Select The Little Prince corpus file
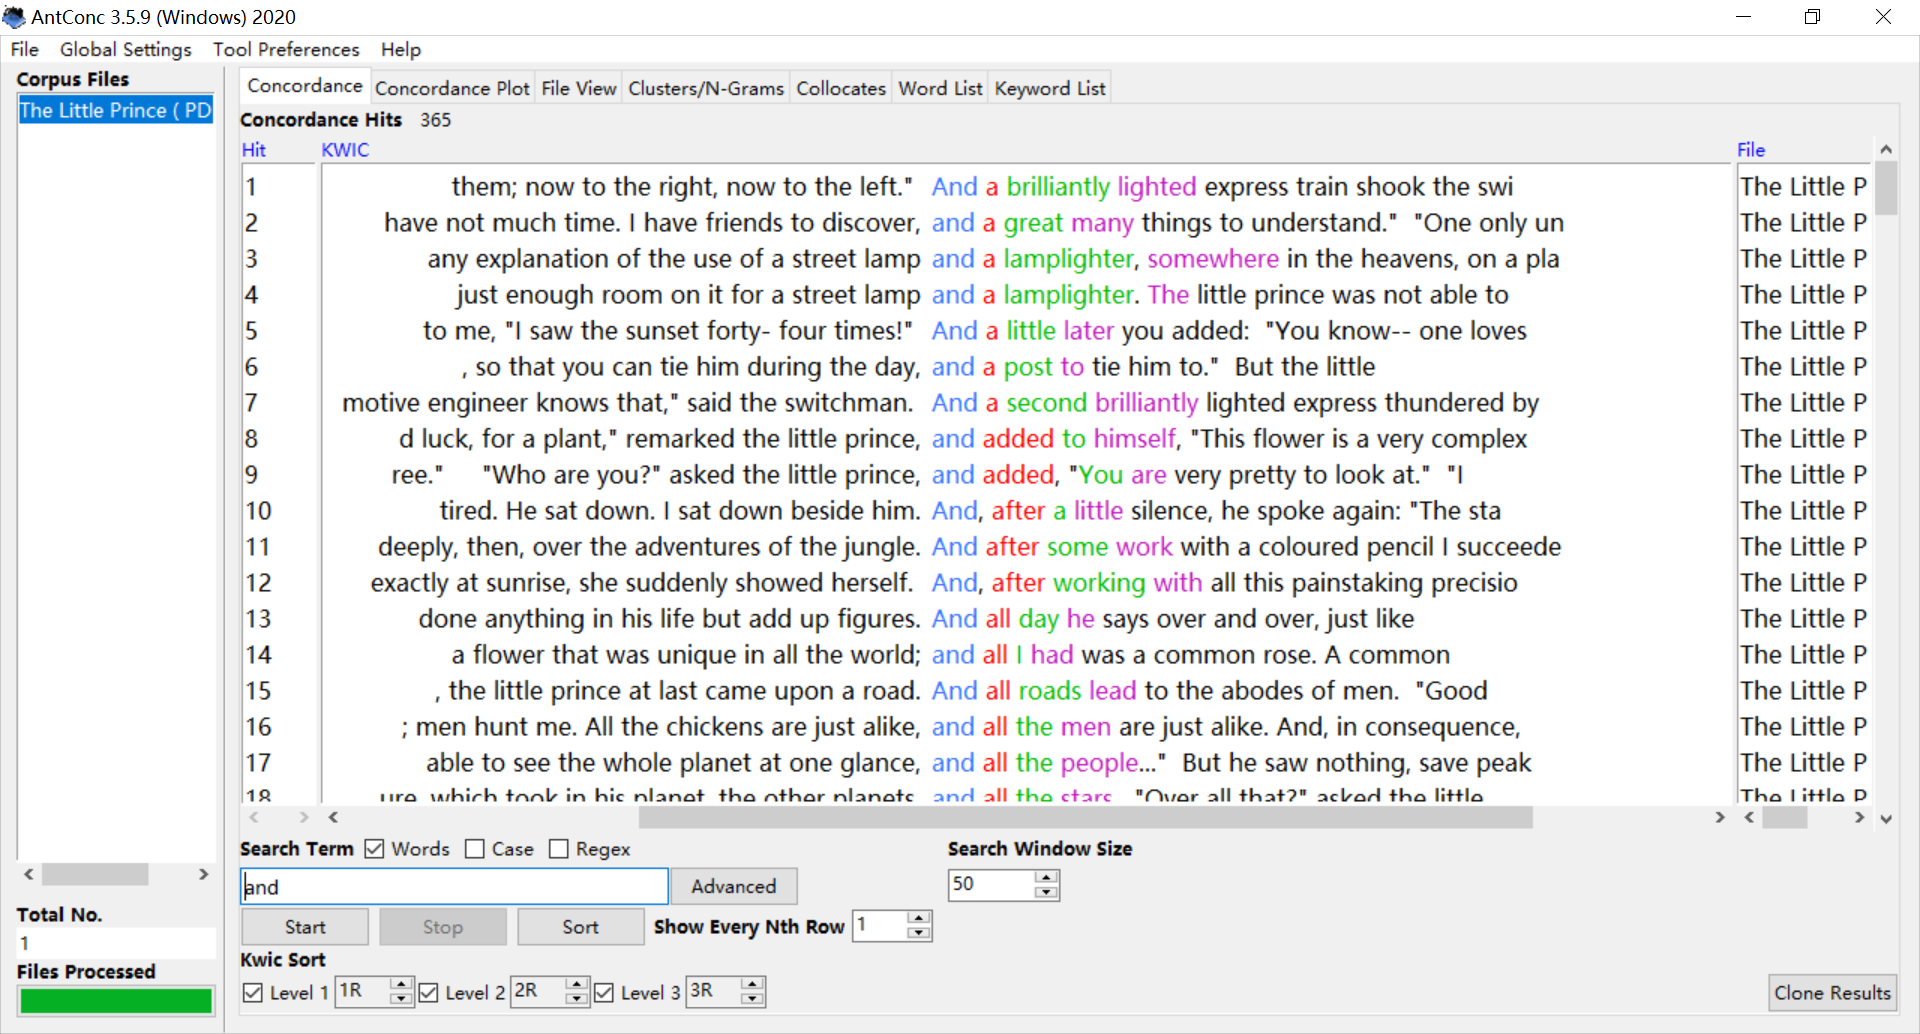1920x1034 pixels. (116, 110)
